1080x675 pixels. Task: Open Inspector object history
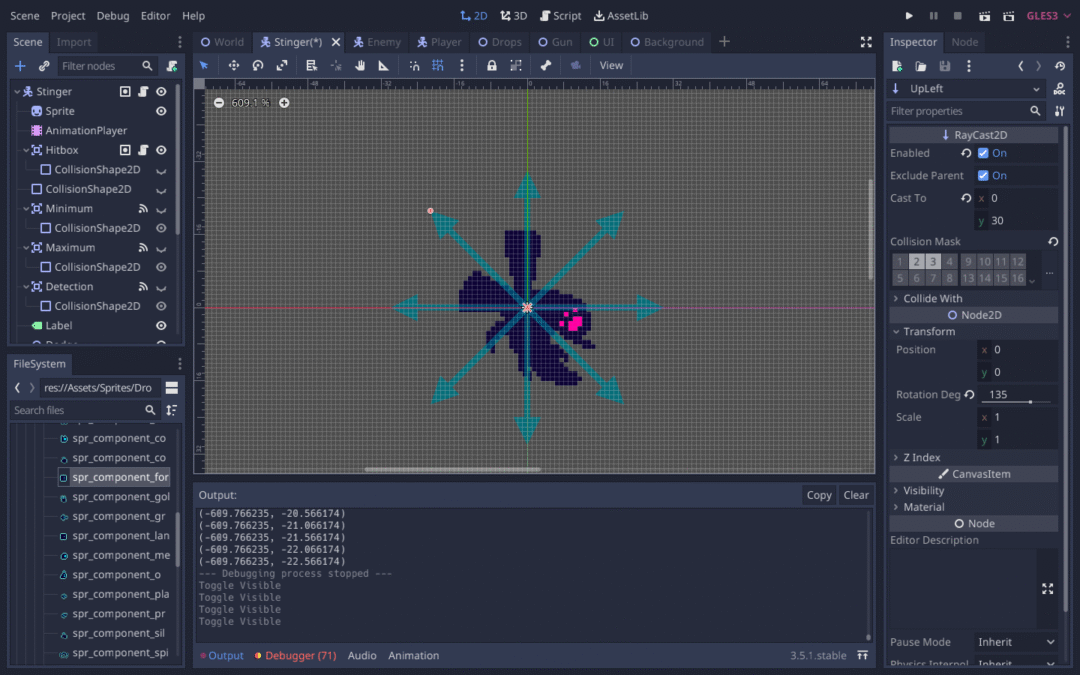[1060, 66]
